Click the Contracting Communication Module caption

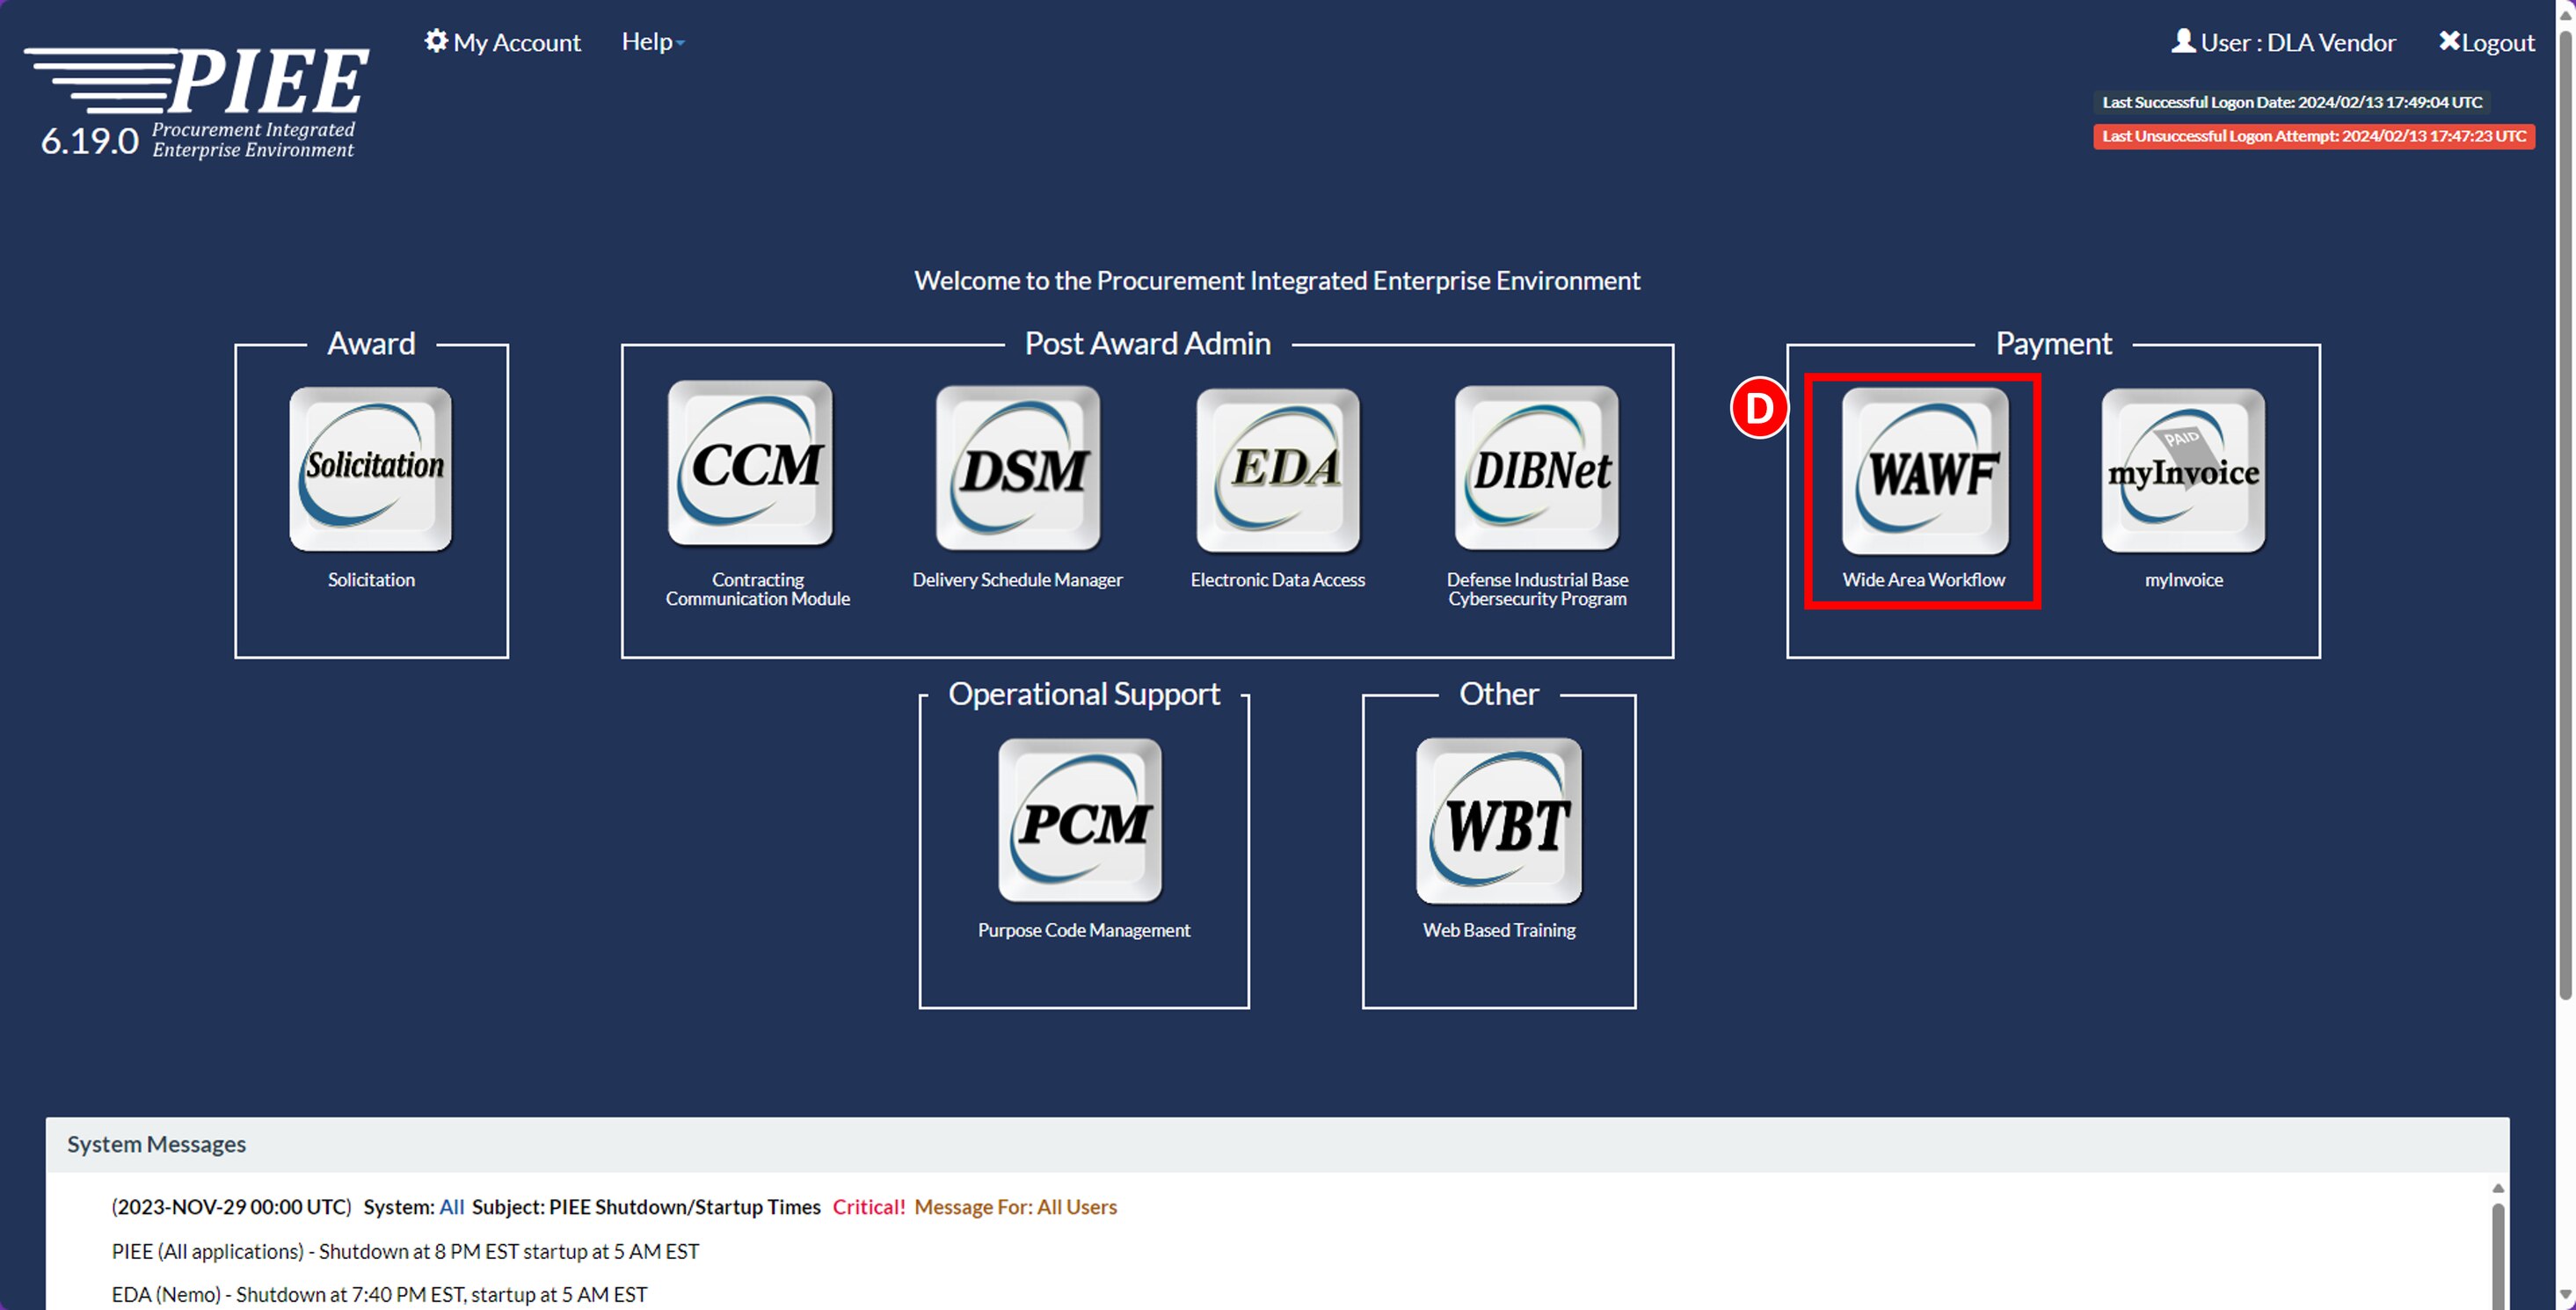(x=758, y=589)
